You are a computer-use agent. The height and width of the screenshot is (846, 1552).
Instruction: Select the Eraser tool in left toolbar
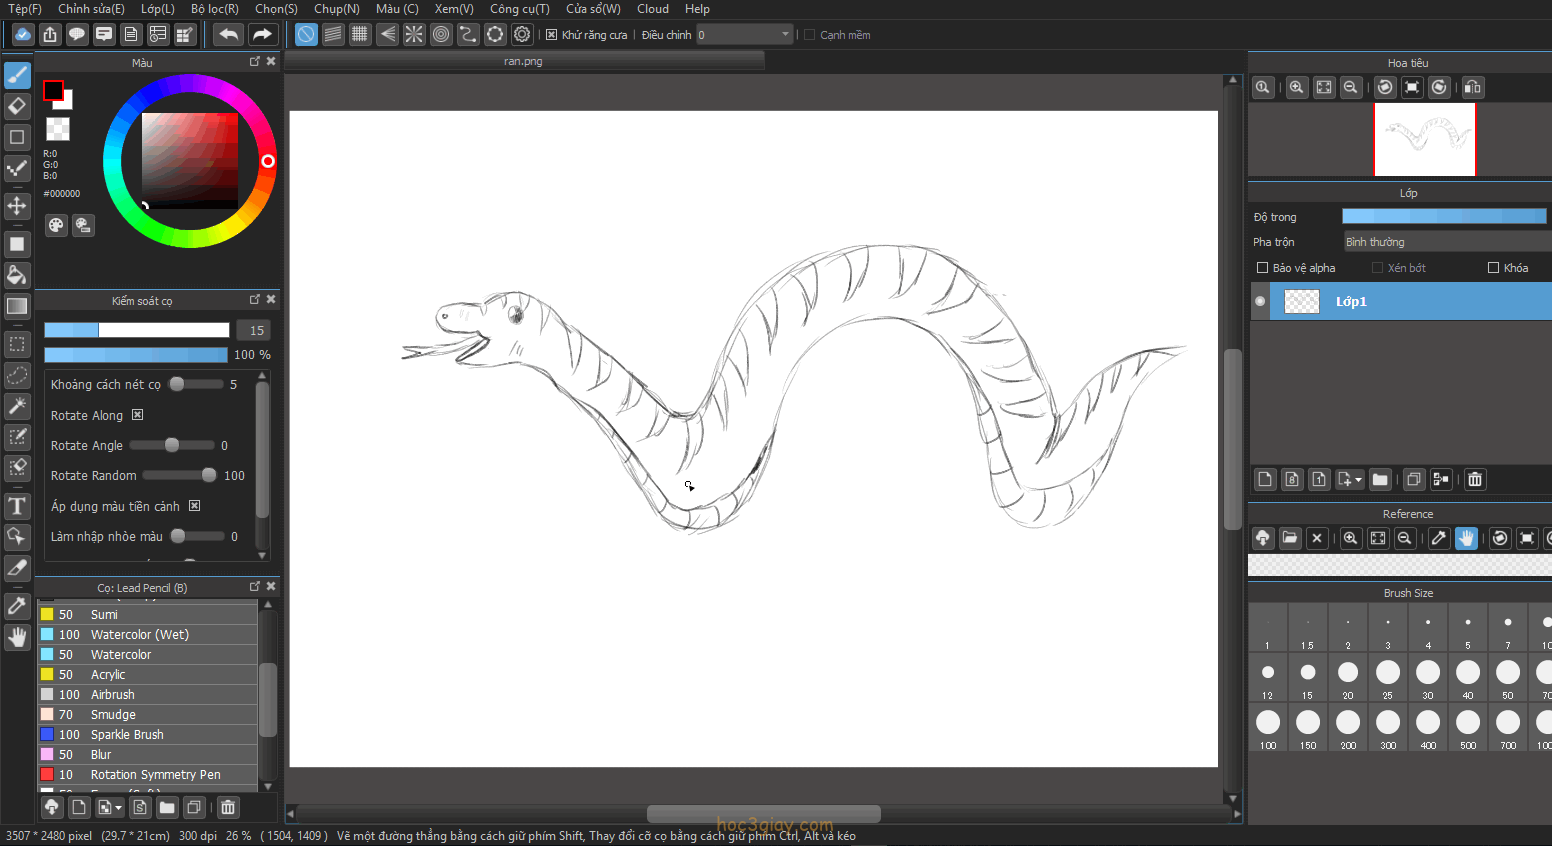(17, 105)
